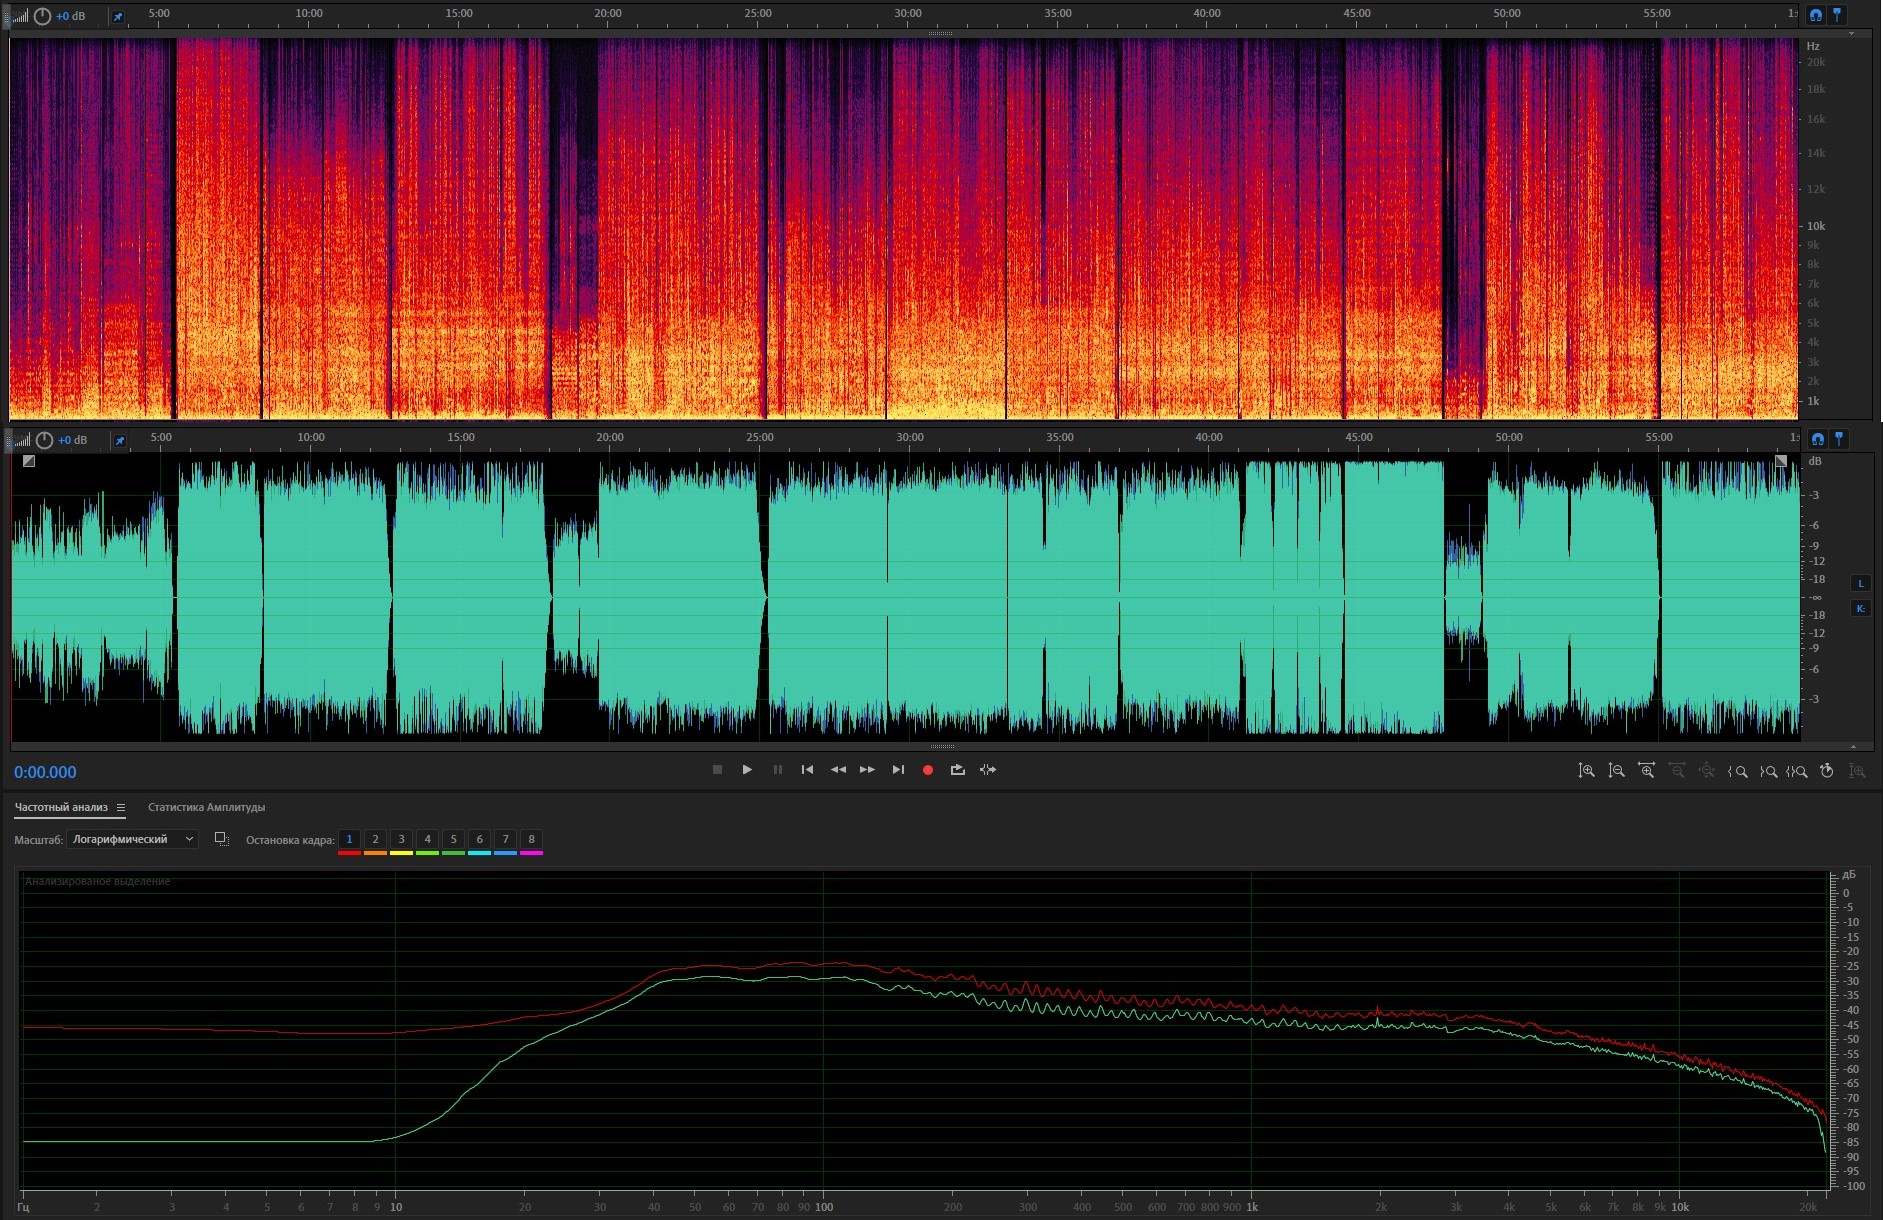Jump to previous marker with Move Playhead to Previous
Screen dimensions: 1883x1220
[x=807, y=770]
